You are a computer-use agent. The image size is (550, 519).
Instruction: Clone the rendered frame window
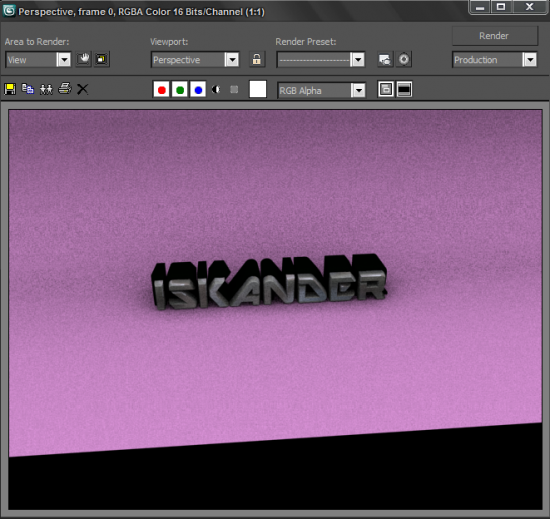[x=46, y=89]
